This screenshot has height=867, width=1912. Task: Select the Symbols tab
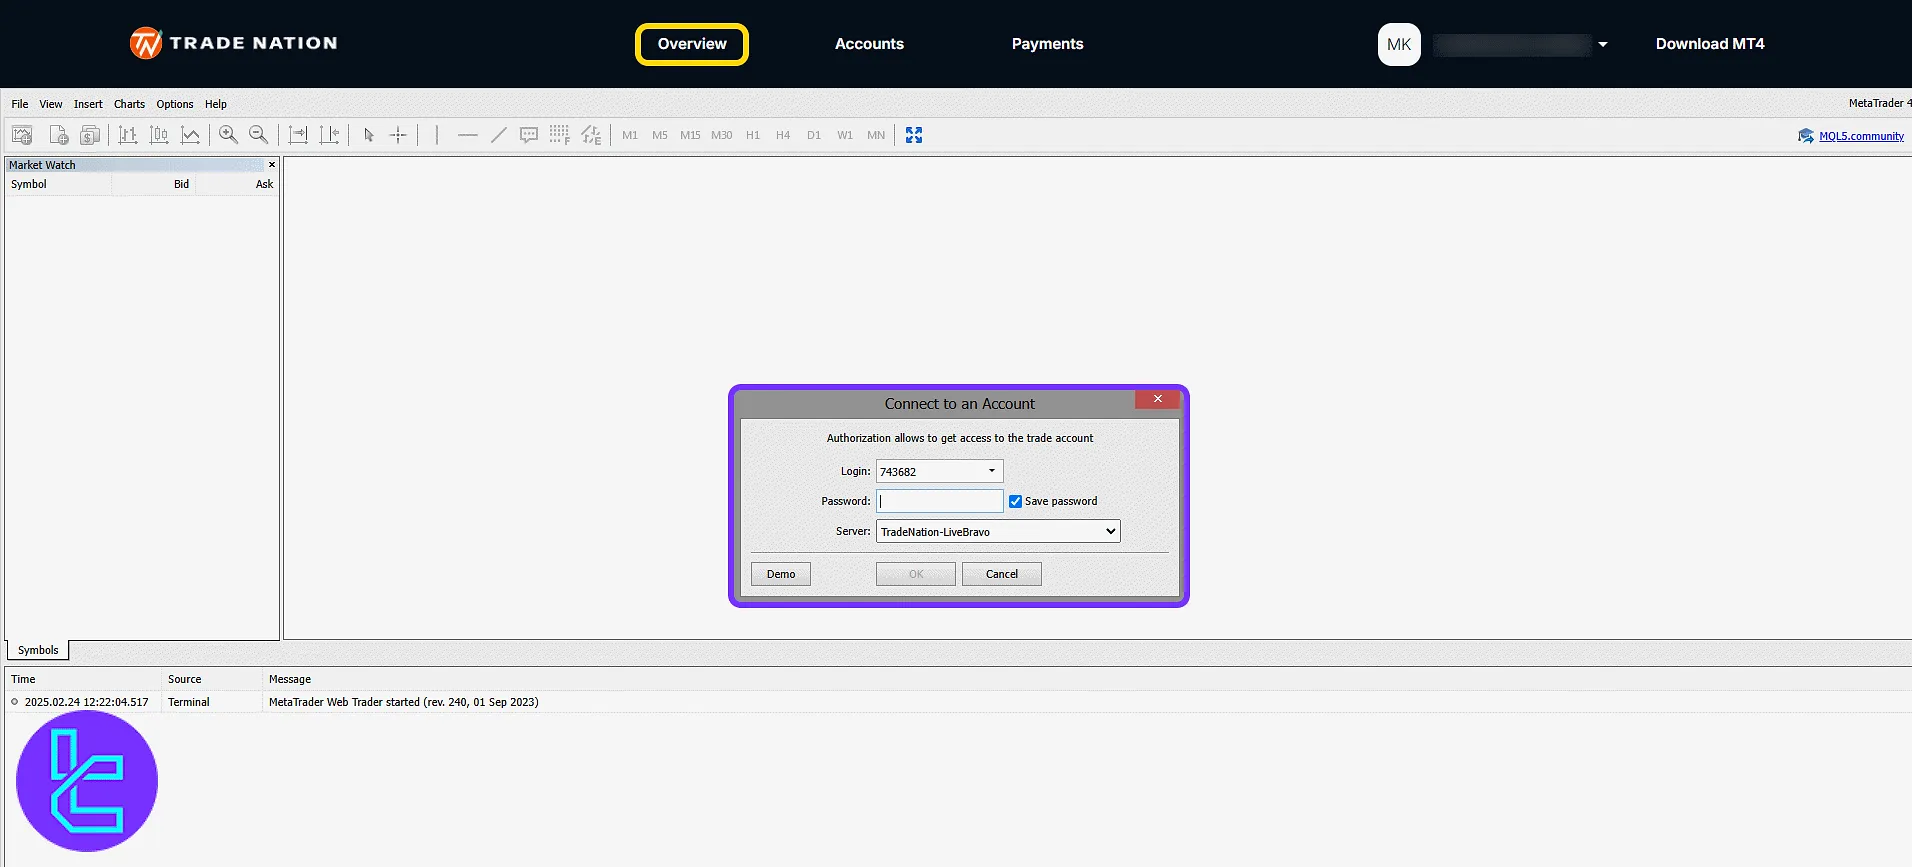(38, 650)
